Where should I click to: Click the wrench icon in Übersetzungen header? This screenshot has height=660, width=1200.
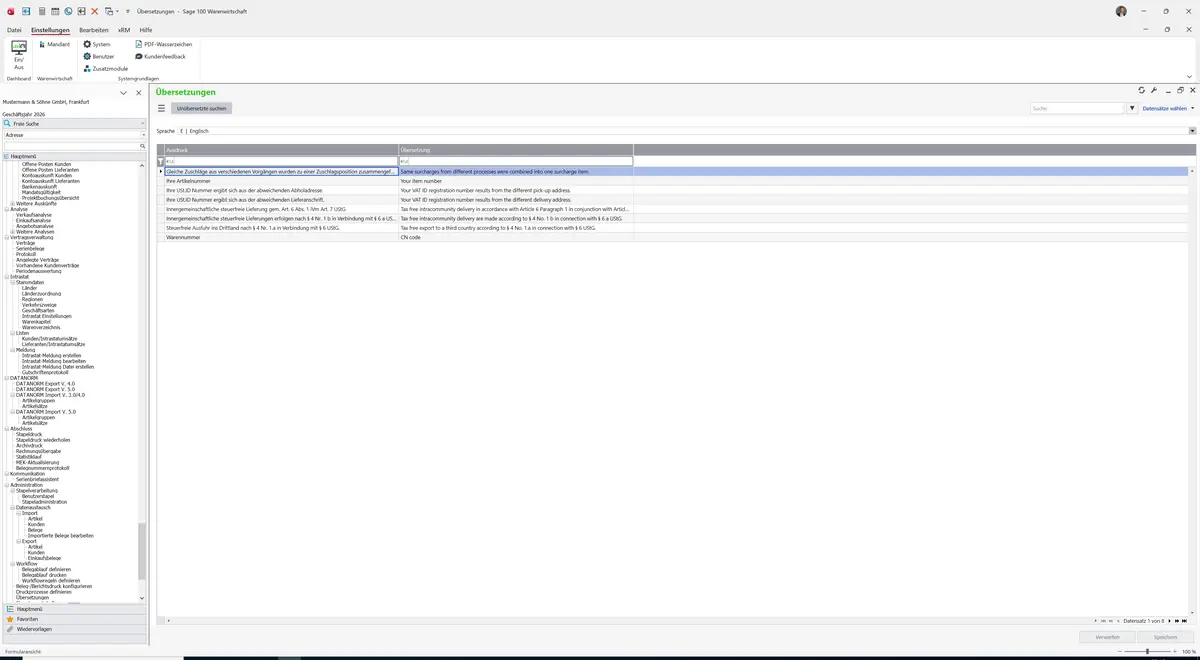[1154, 91]
